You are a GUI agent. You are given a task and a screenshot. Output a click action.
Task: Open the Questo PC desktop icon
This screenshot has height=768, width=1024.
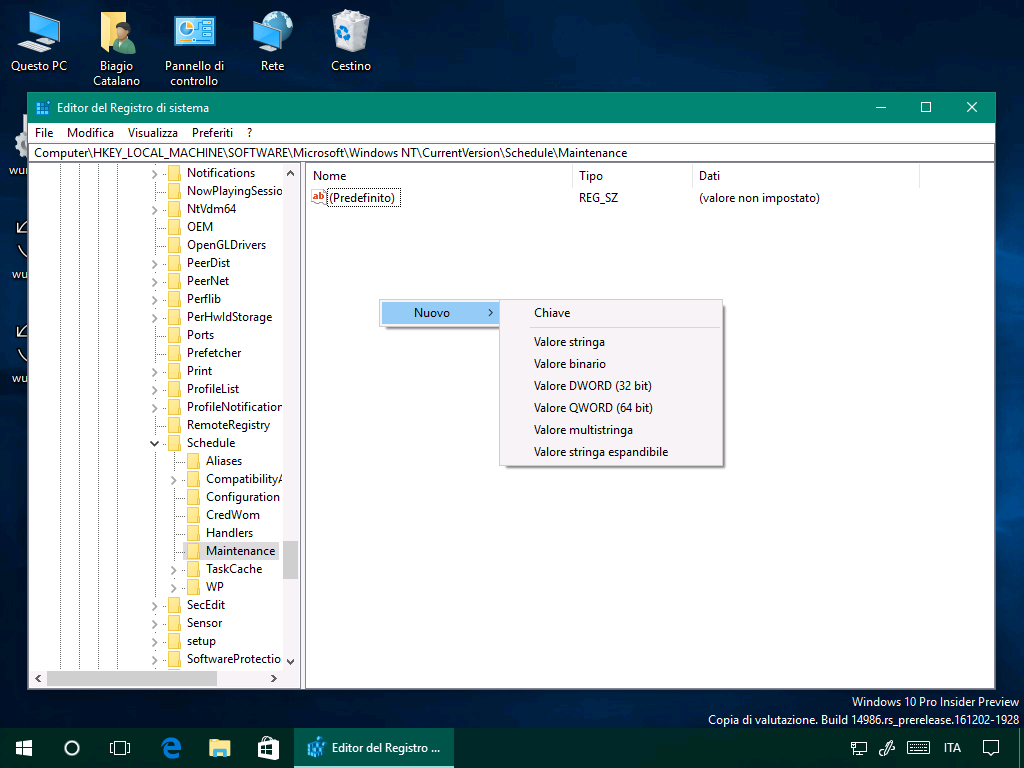39,41
